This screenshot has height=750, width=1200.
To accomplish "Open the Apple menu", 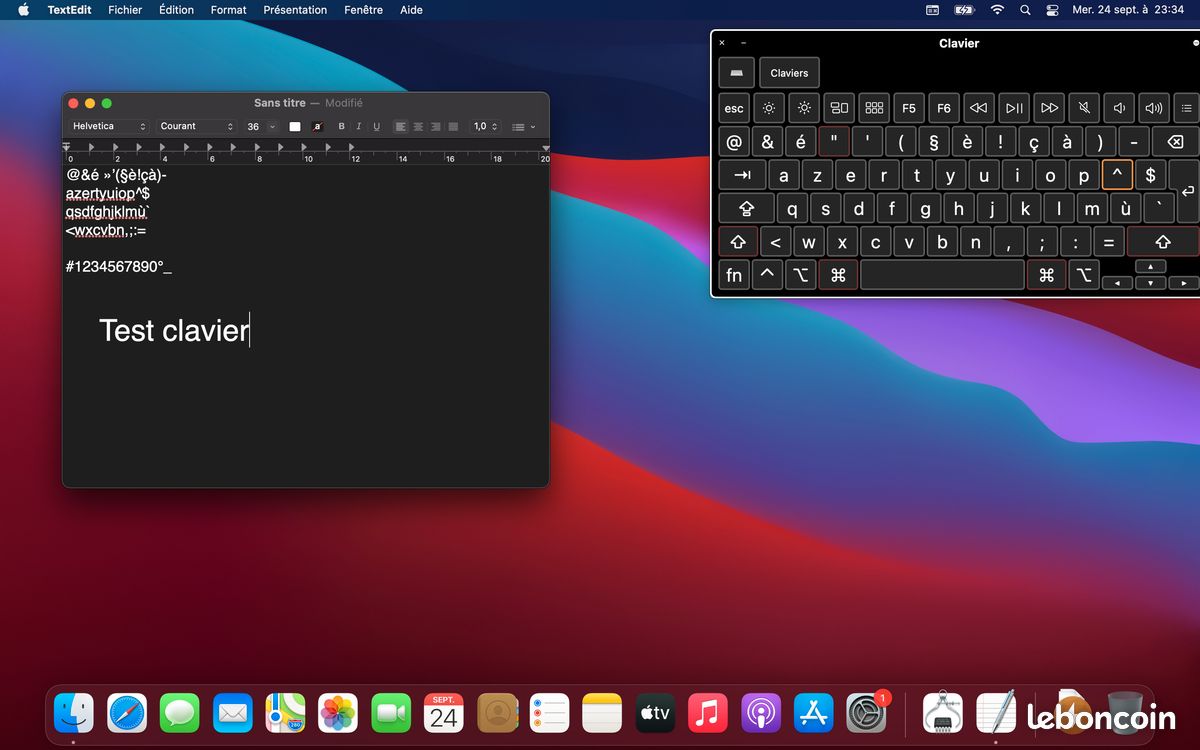I will click(24, 10).
